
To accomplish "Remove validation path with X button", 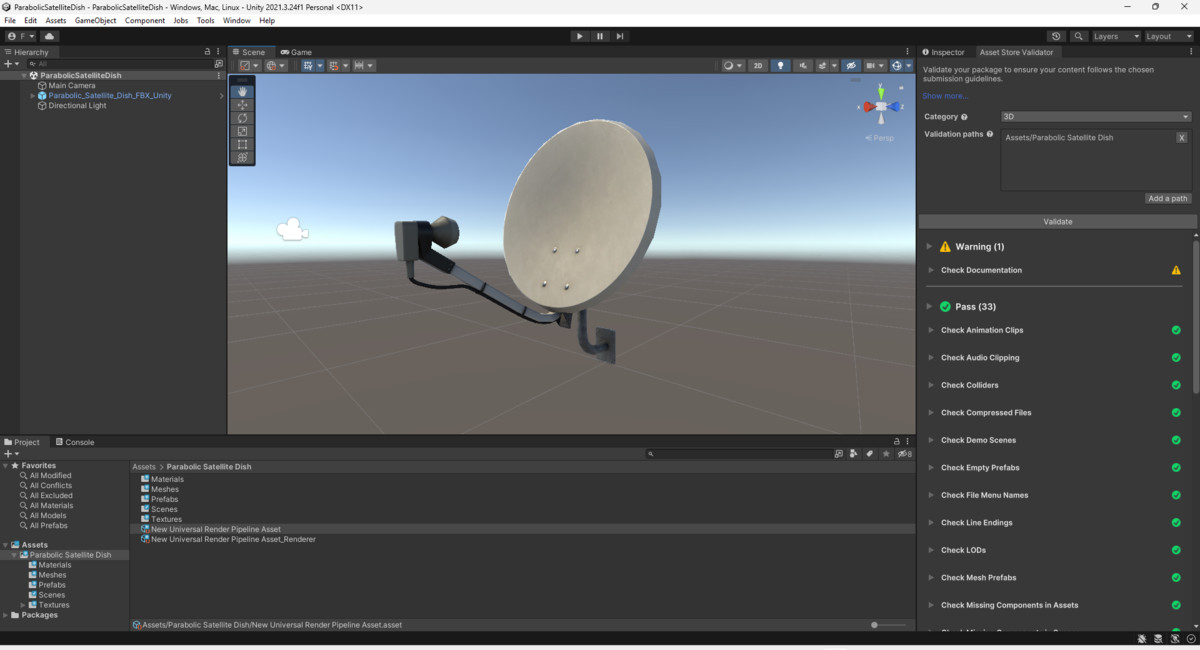I will tap(1181, 138).
